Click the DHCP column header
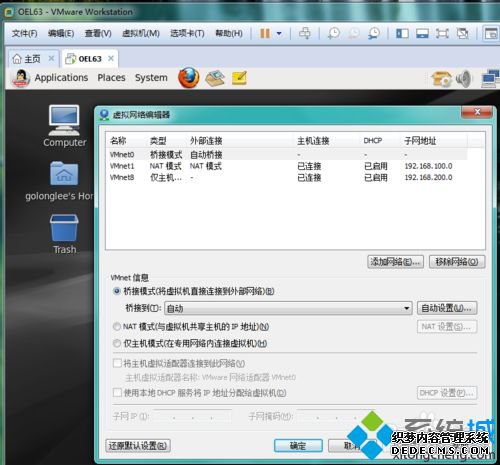 click(x=373, y=141)
